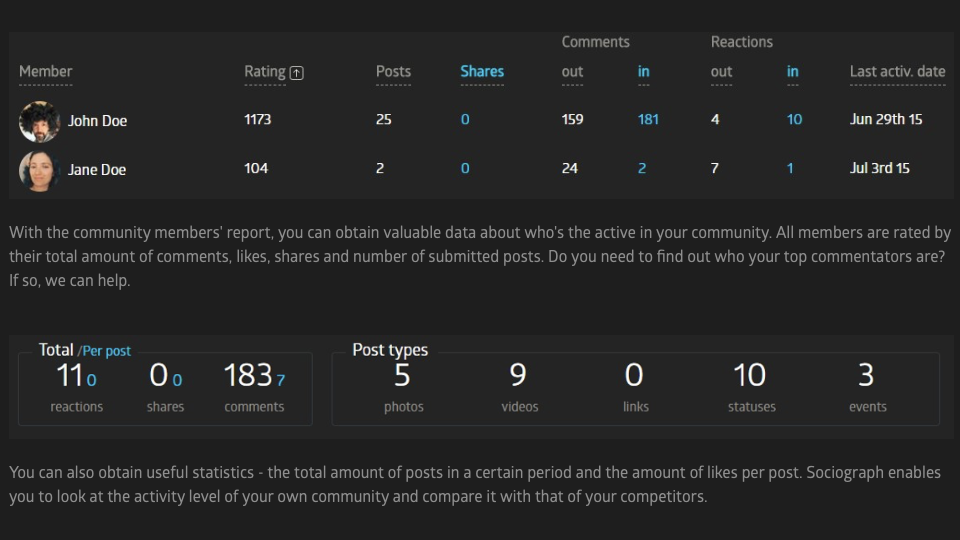The image size is (960, 540).
Task: Sort table by Member column
Action: tap(45, 72)
